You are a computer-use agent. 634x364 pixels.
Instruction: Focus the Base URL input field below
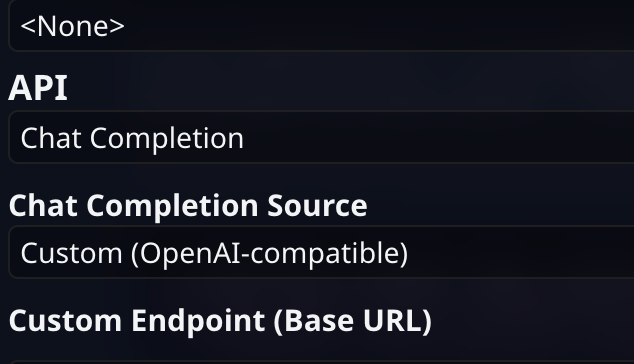(321, 362)
